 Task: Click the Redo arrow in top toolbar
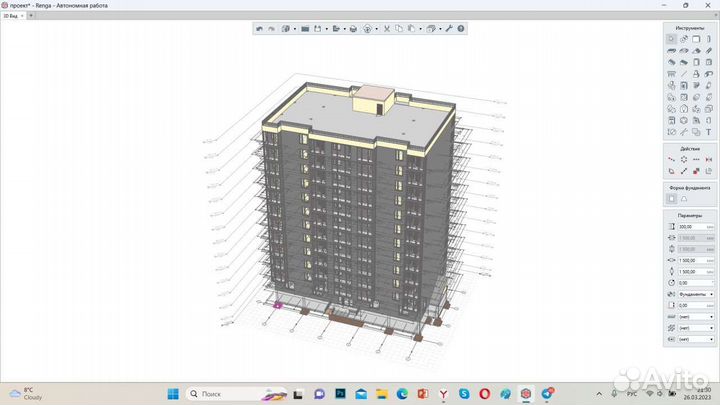tap(270, 29)
